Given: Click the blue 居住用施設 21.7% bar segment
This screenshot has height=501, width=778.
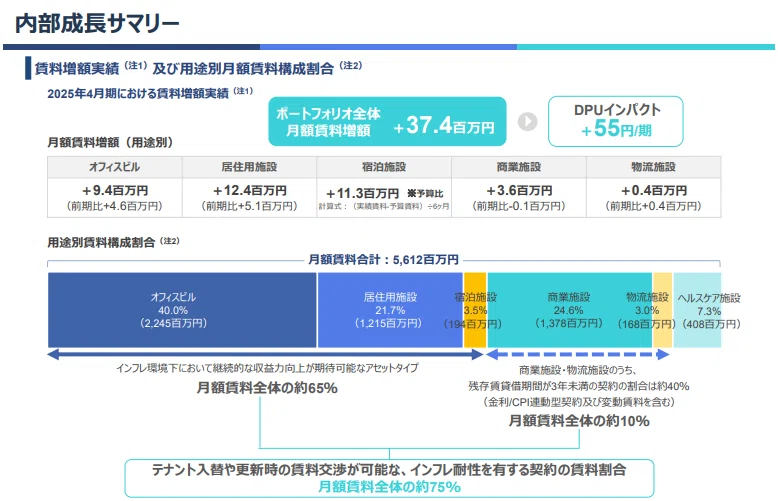Looking at the screenshot, I should pos(390,310).
